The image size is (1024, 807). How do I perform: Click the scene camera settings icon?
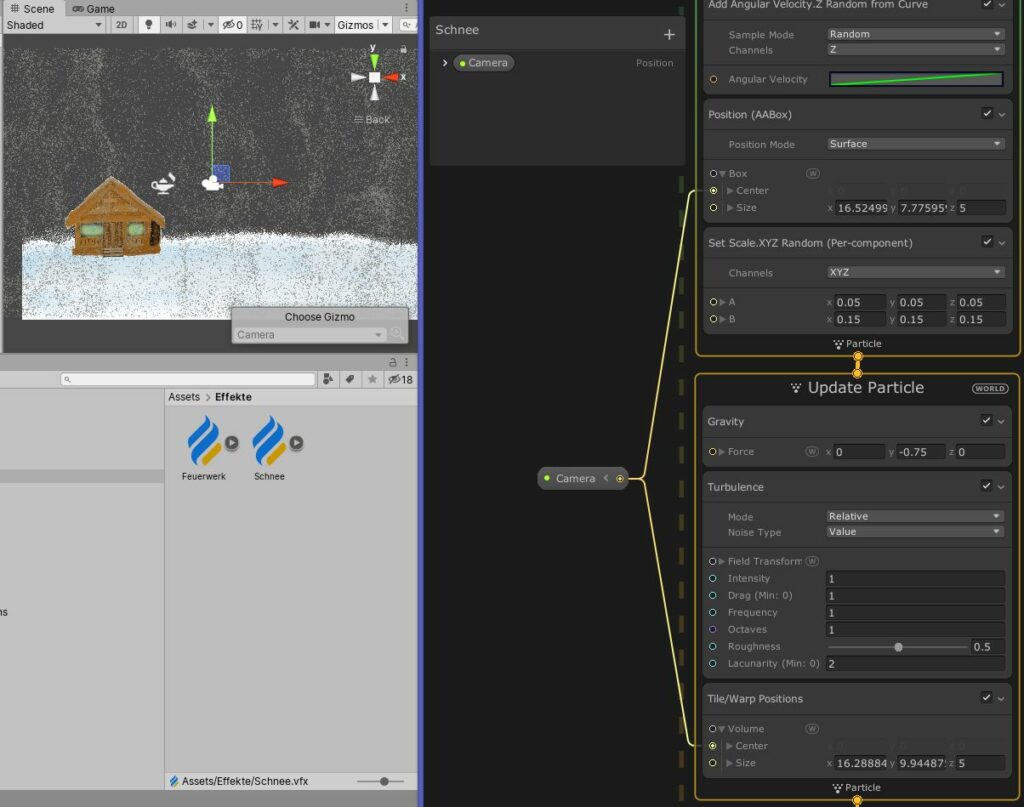315,25
